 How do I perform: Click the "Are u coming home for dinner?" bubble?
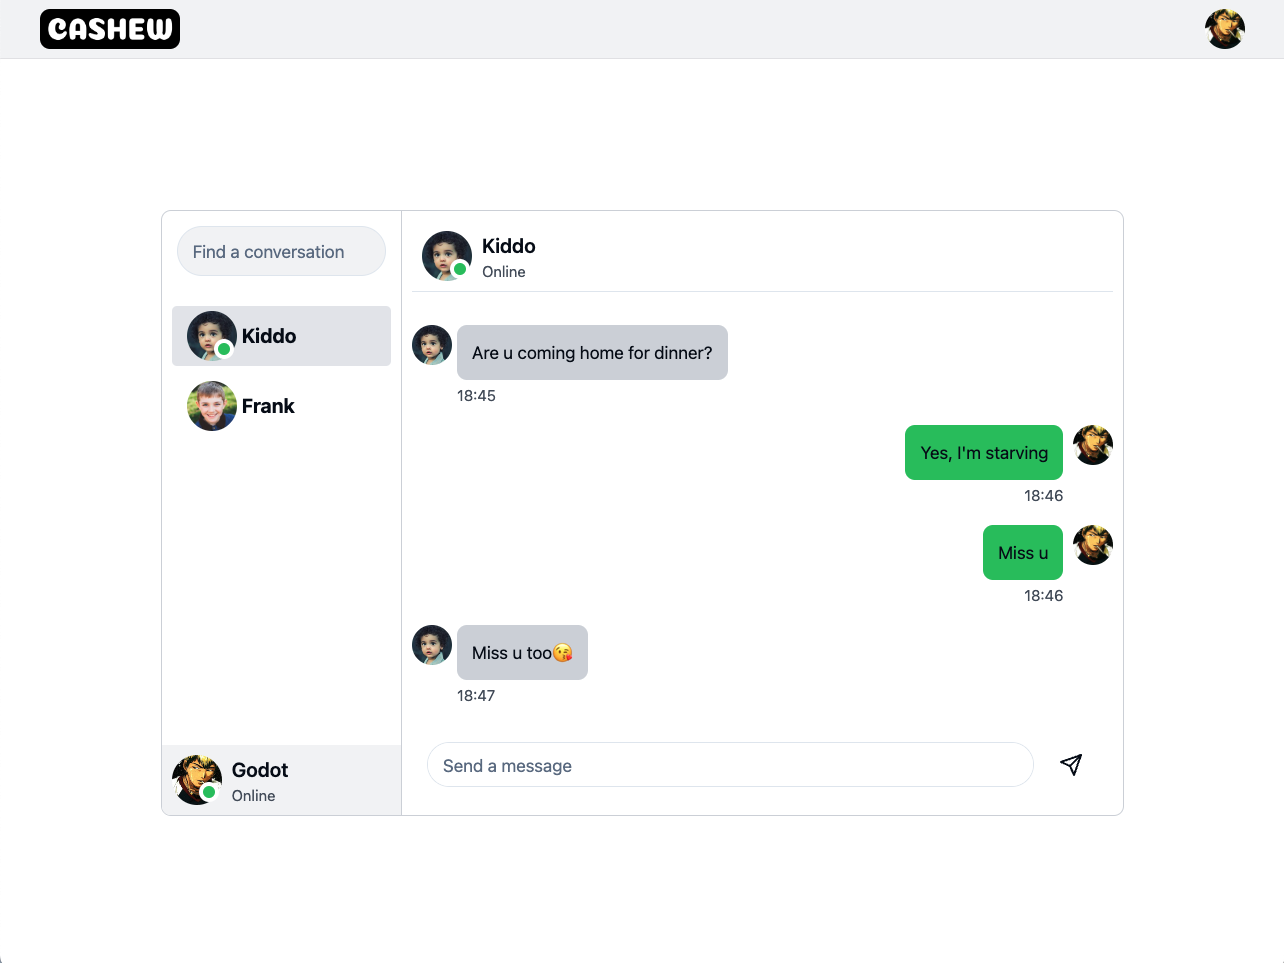point(592,353)
